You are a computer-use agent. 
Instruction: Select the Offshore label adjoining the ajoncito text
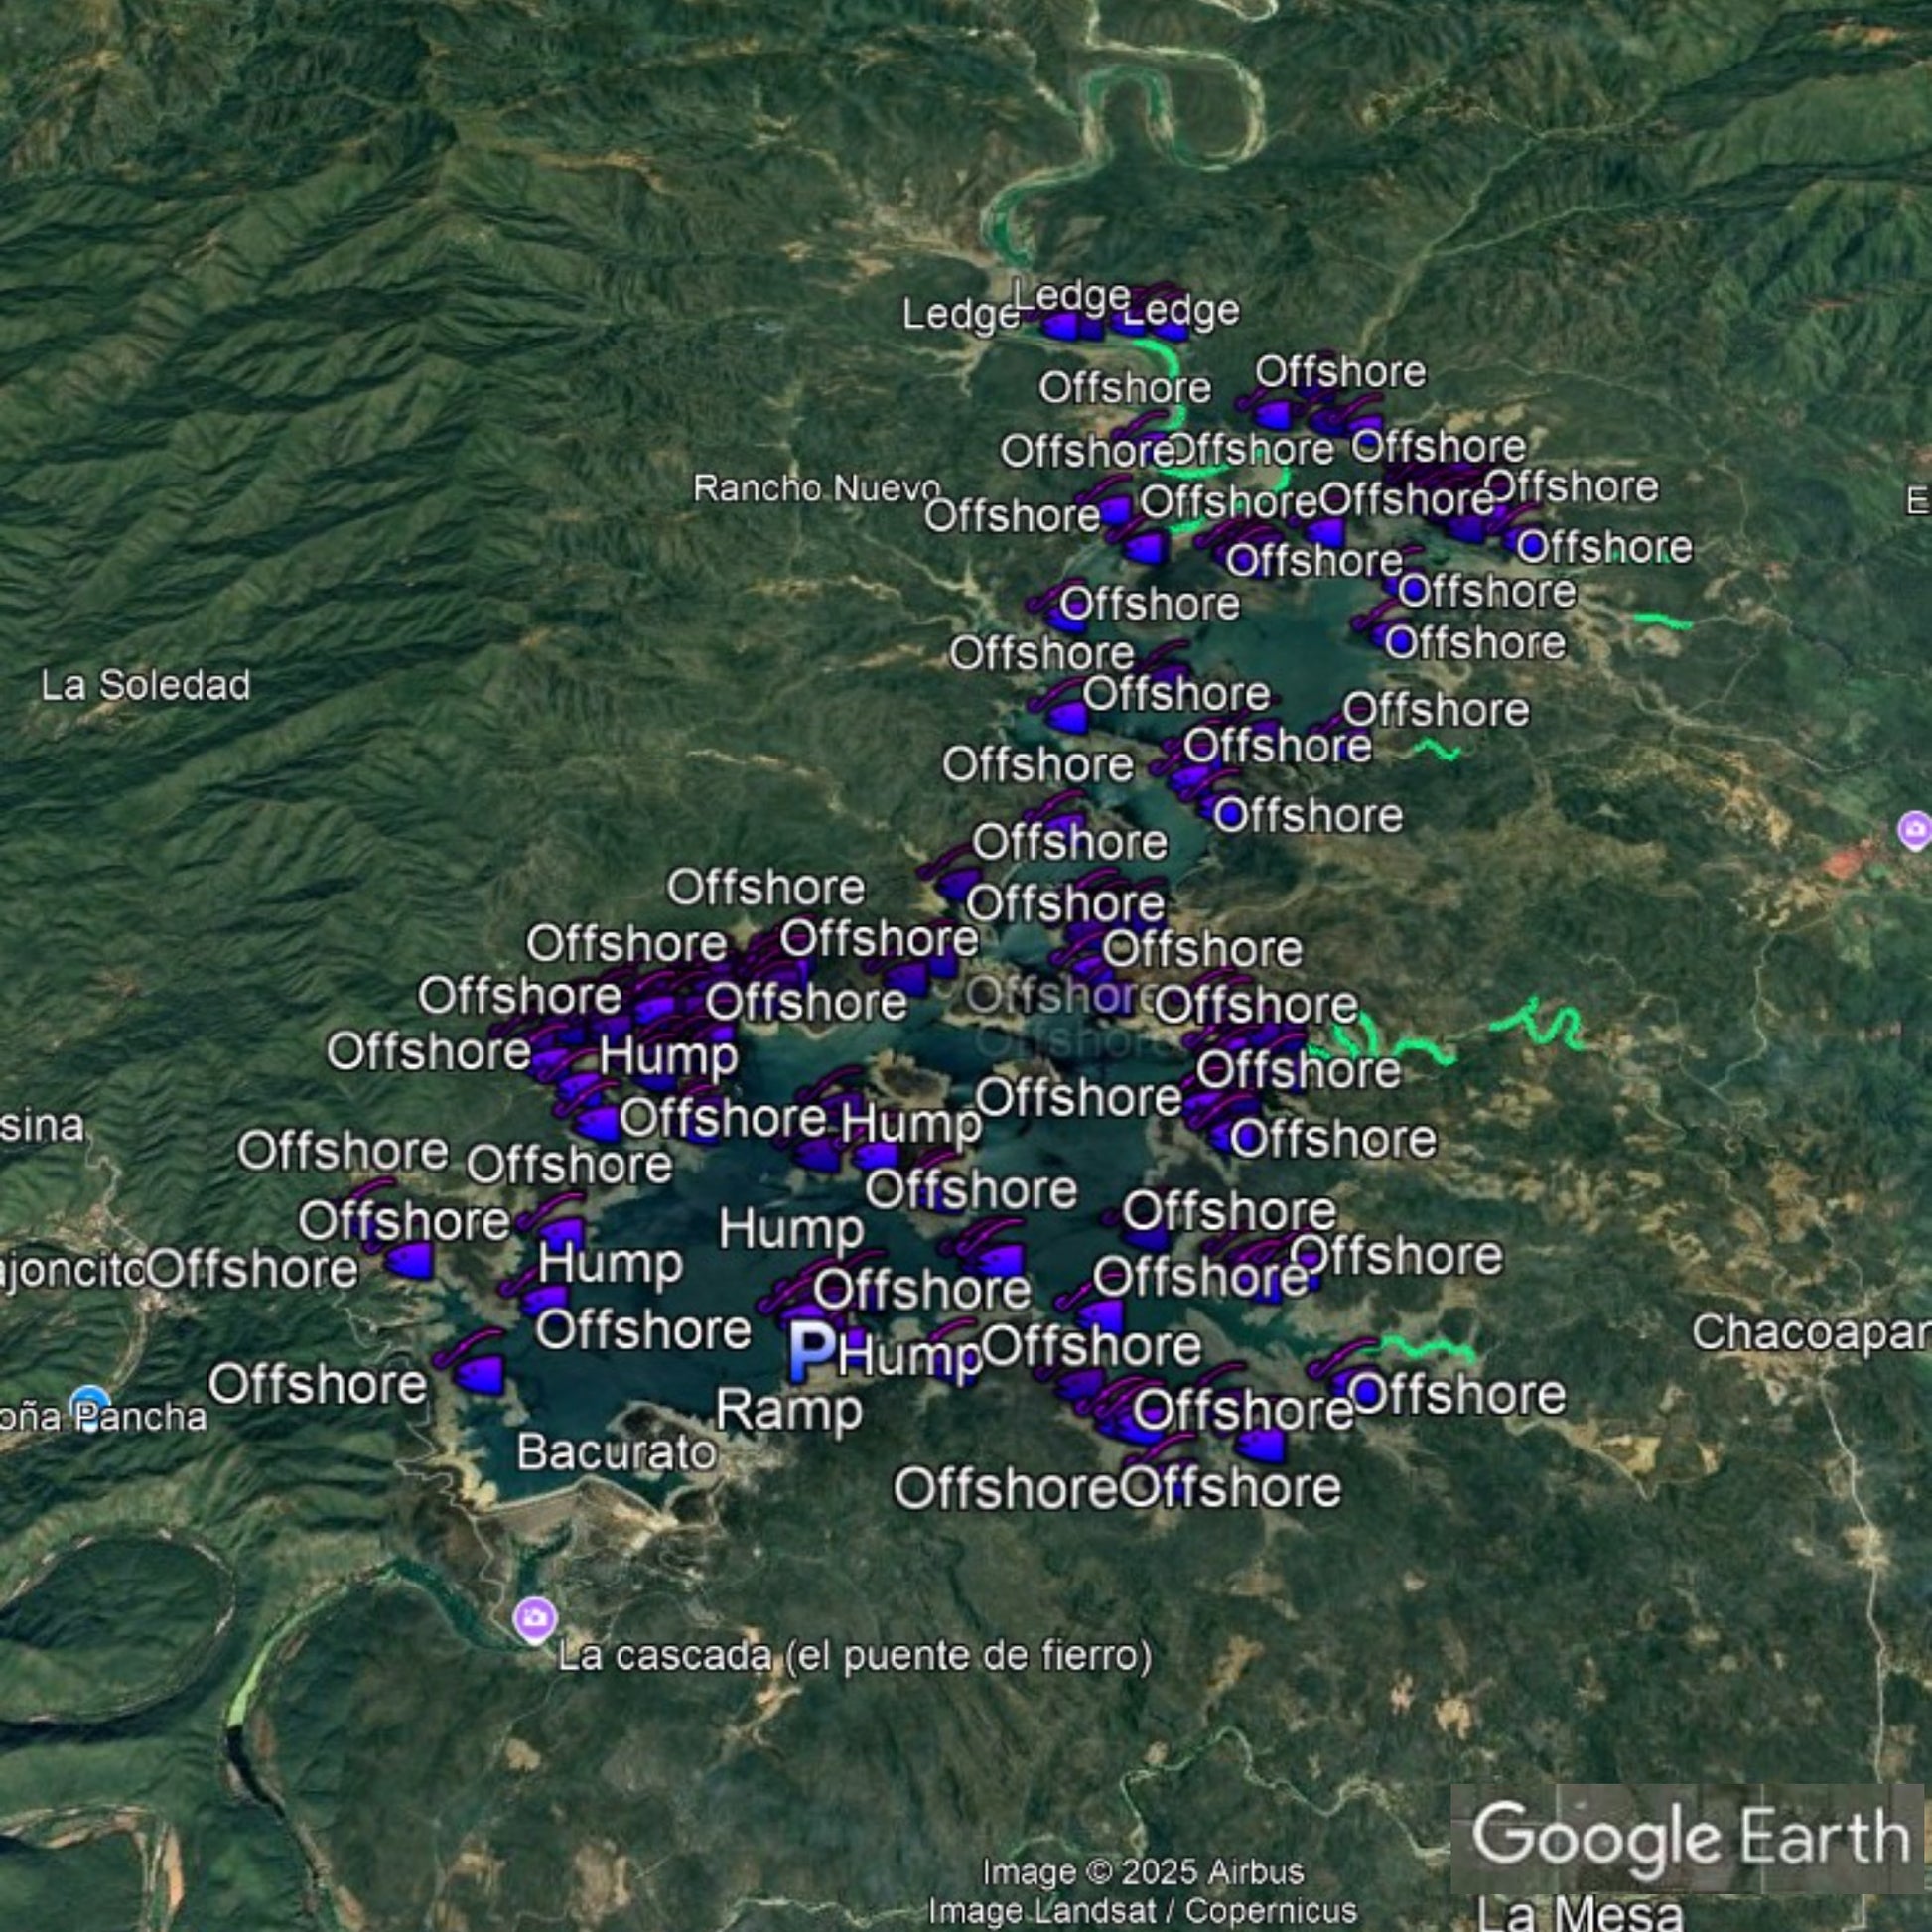[x=253, y=1270]
